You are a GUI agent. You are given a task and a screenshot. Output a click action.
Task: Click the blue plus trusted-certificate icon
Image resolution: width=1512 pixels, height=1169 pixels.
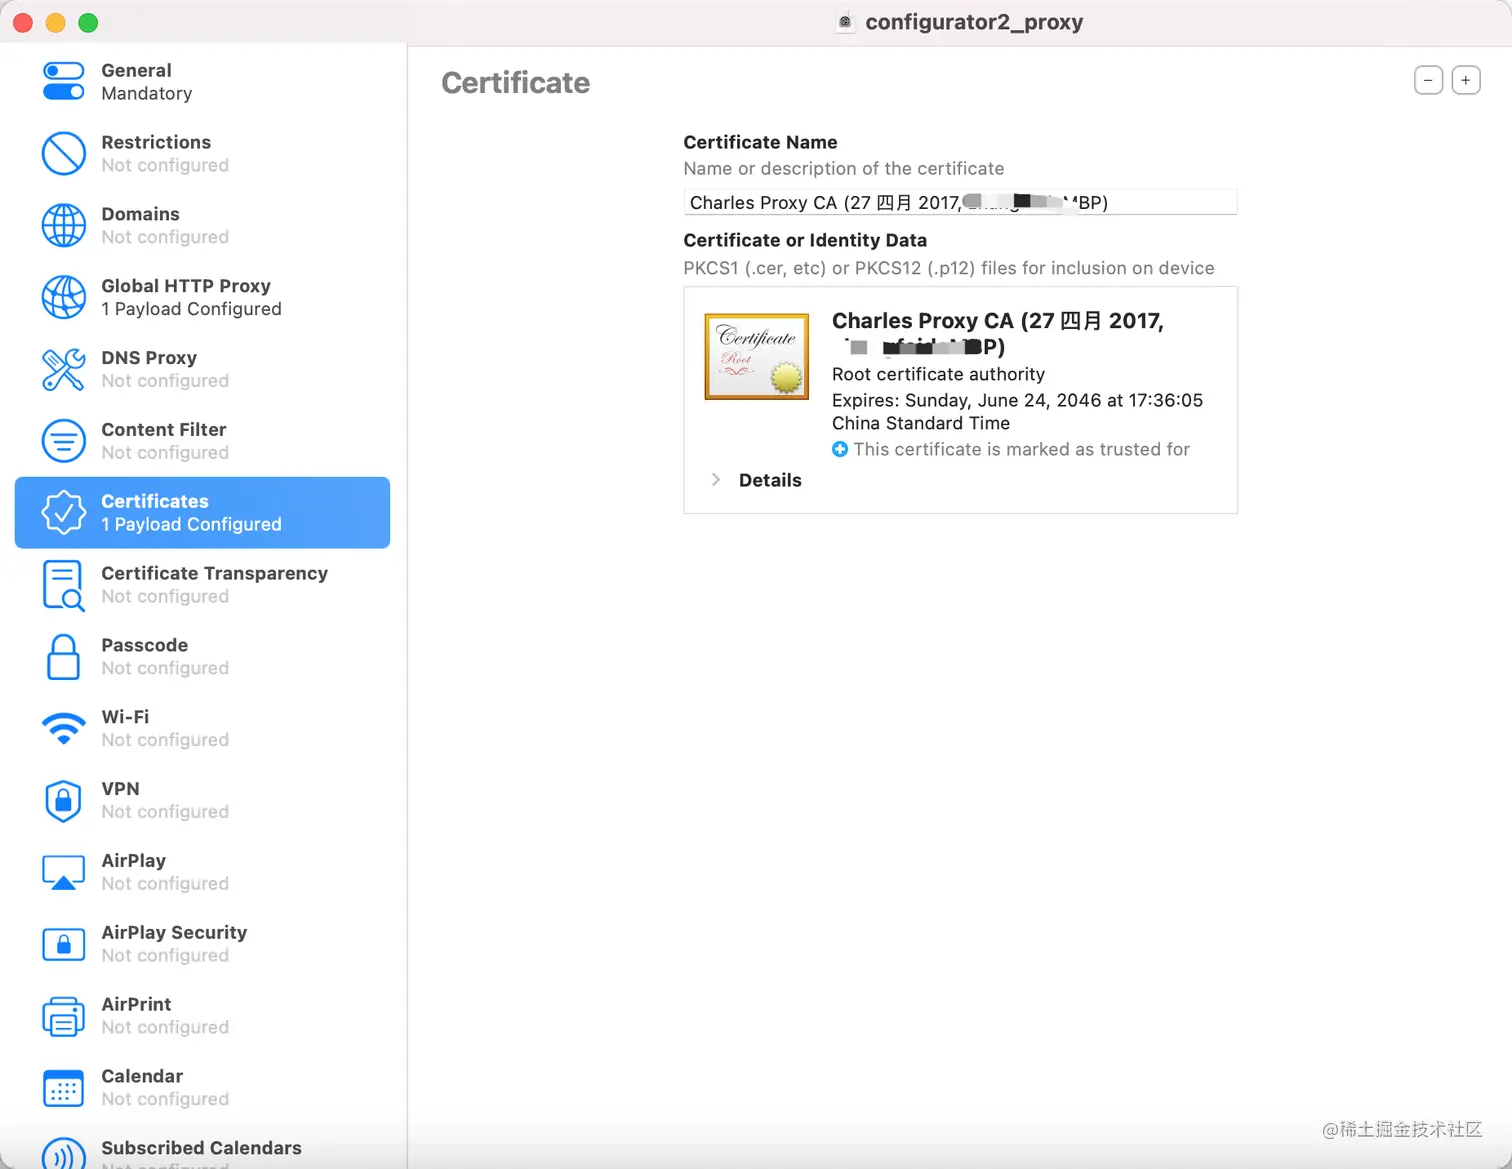pyautogui.click(x=840, y=449)
